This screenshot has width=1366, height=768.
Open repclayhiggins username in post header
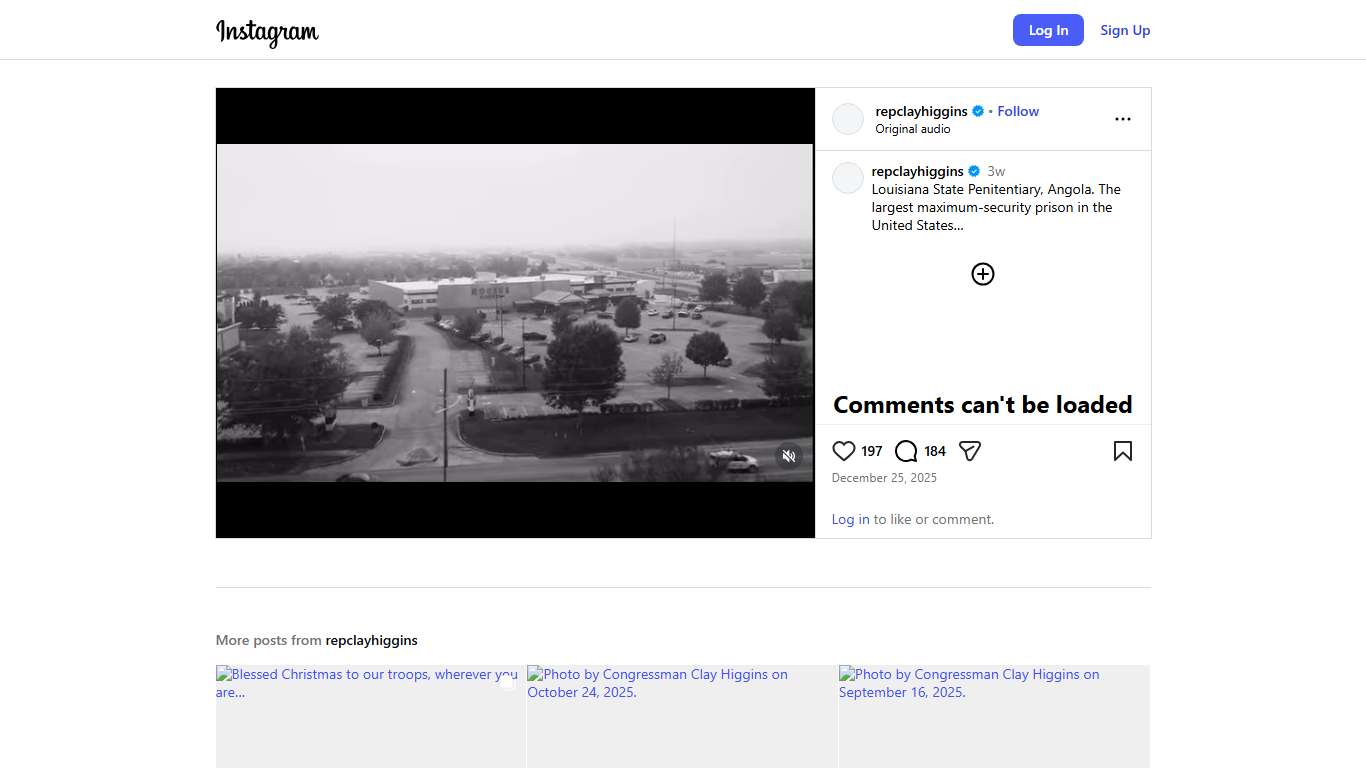tap(921, 111)
